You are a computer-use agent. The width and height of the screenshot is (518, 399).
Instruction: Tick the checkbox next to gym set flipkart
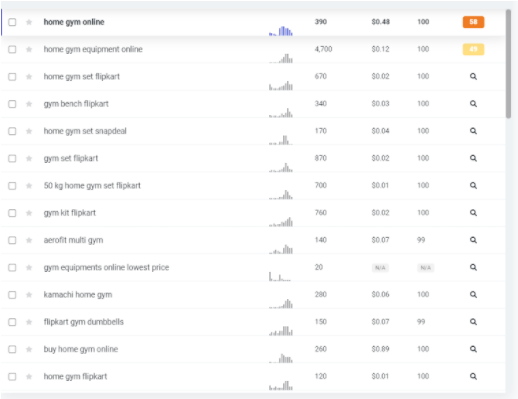tap(12, 158)
